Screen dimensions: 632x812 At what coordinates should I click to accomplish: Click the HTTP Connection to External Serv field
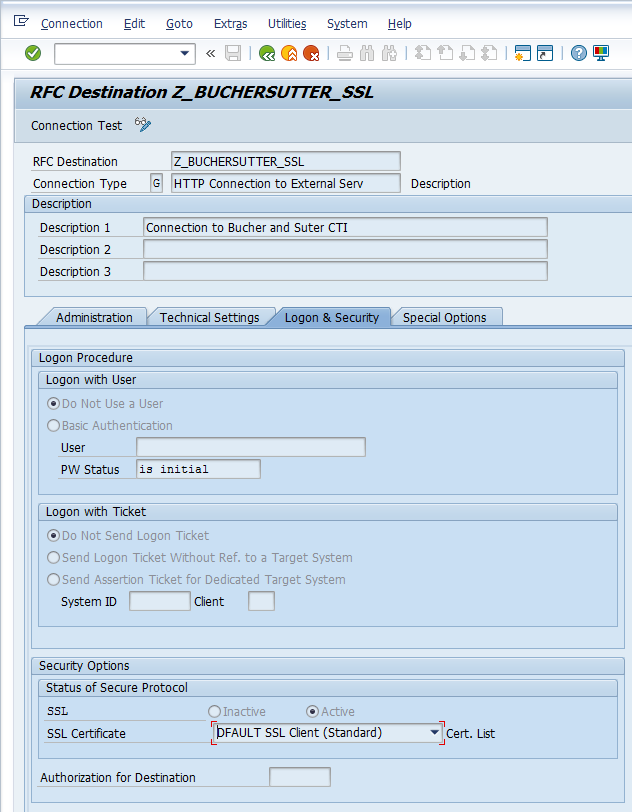tap(285, 183)
